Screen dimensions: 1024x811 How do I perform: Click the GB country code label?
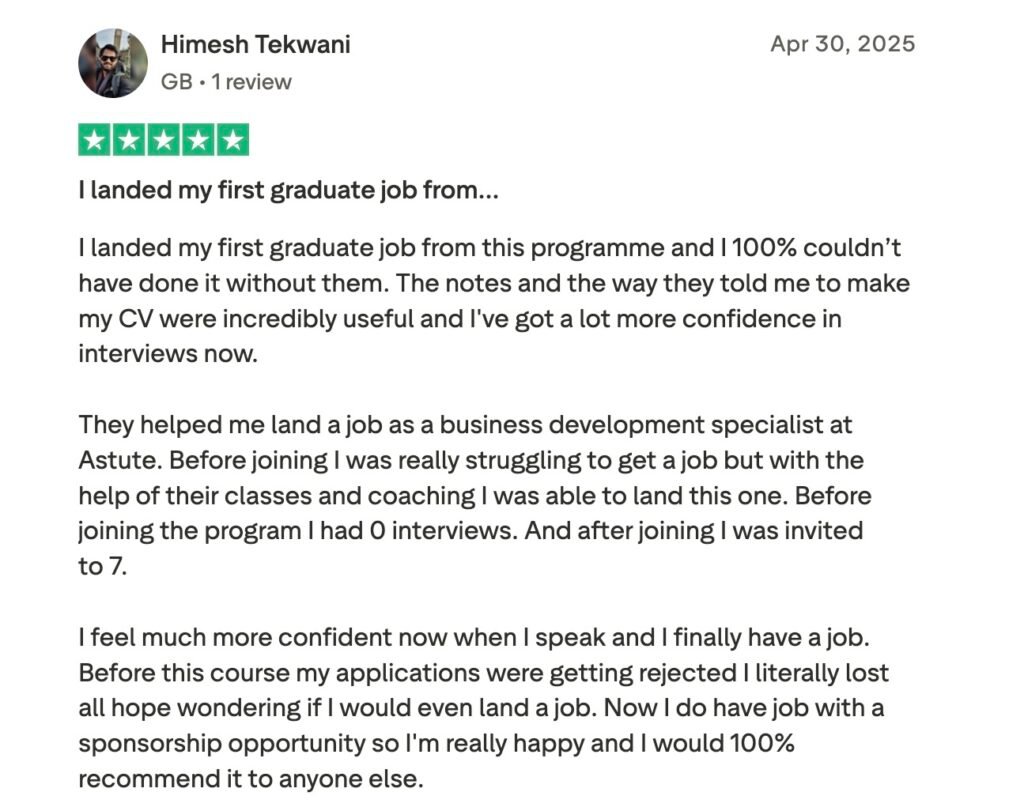(176, 82)
